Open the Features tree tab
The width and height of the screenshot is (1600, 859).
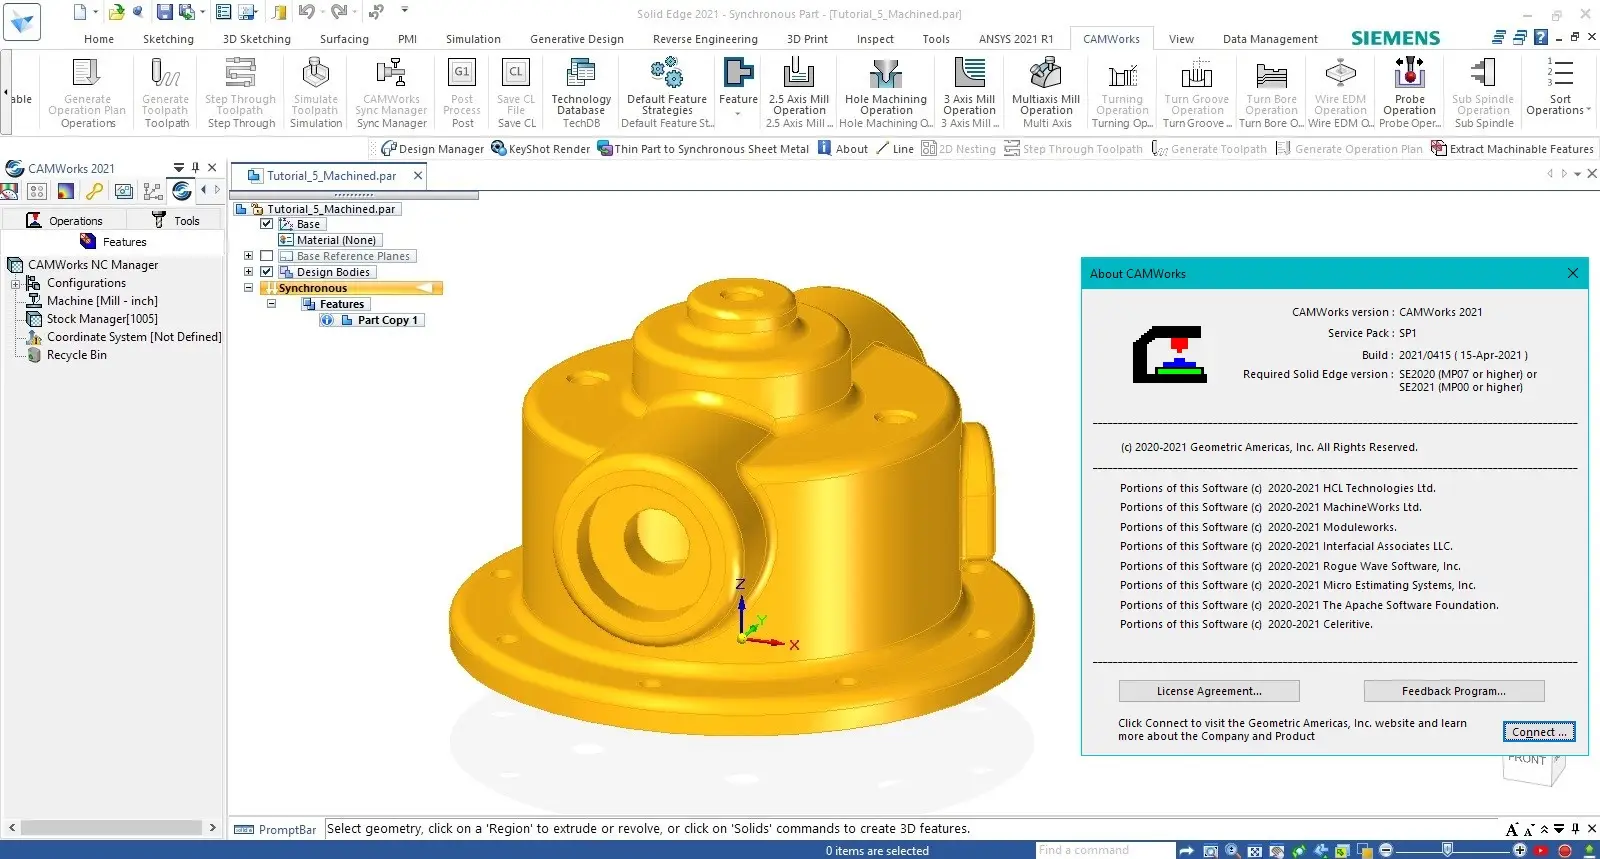point(113,242)
